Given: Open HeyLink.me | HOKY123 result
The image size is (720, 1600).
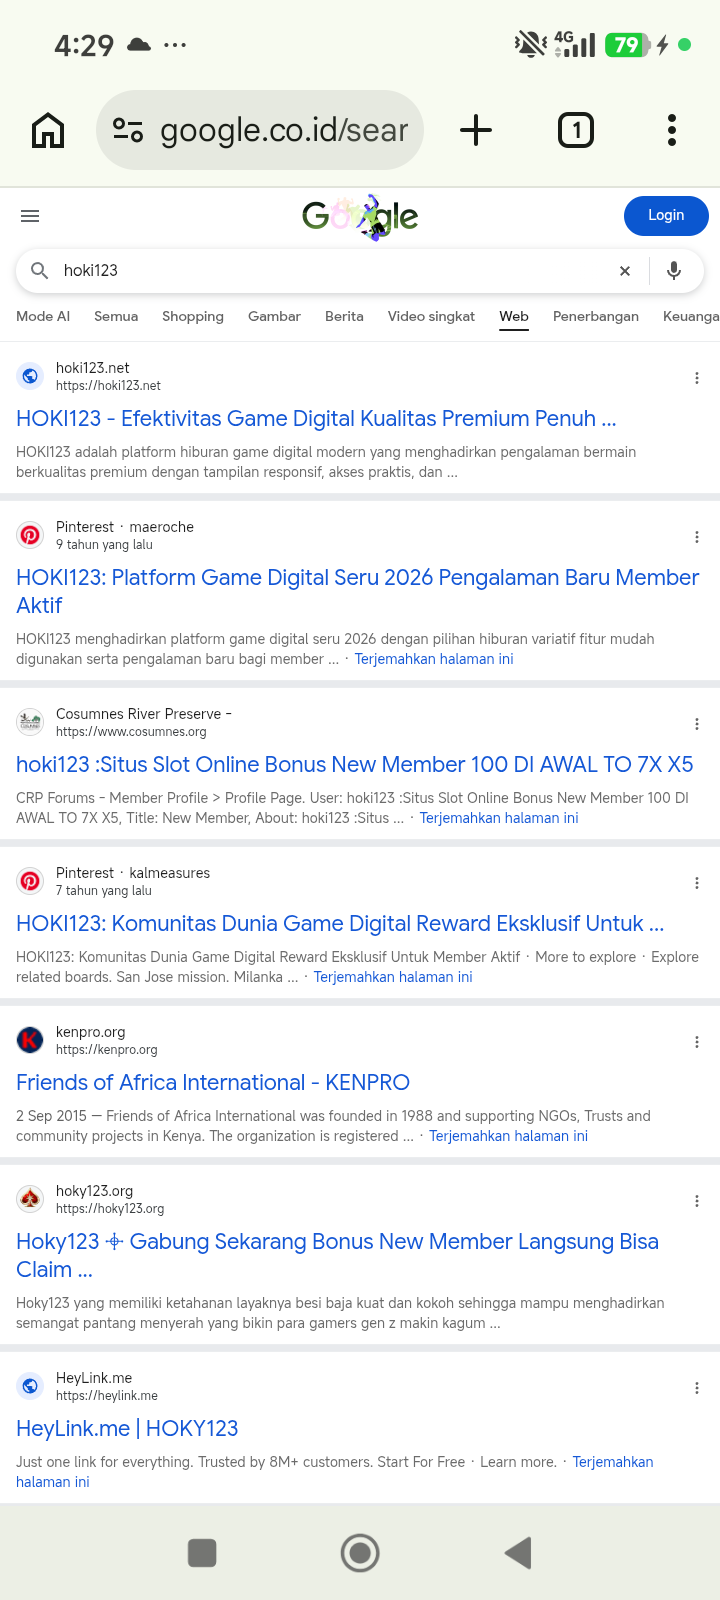Looking at the screenshot, I should click(127, 1429).
